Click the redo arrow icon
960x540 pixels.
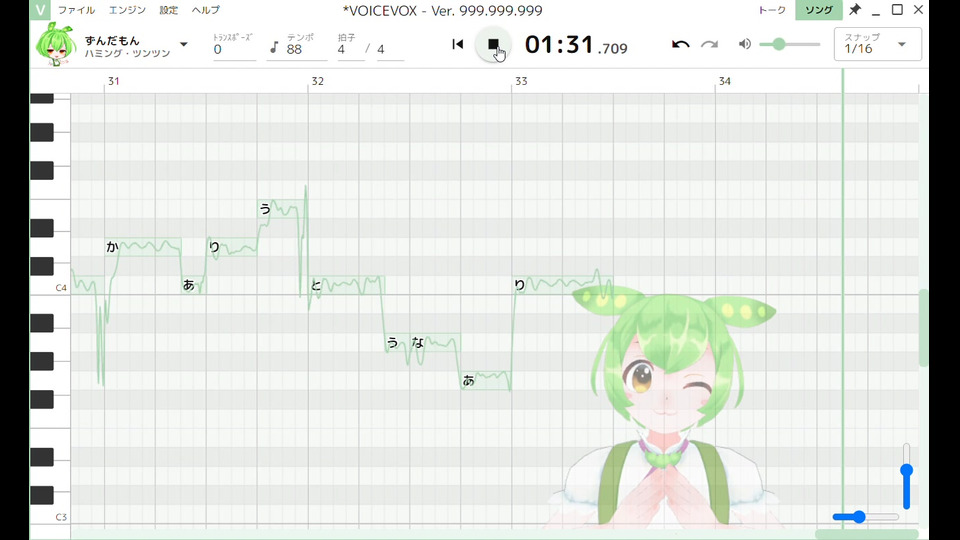tap(709, 44)
